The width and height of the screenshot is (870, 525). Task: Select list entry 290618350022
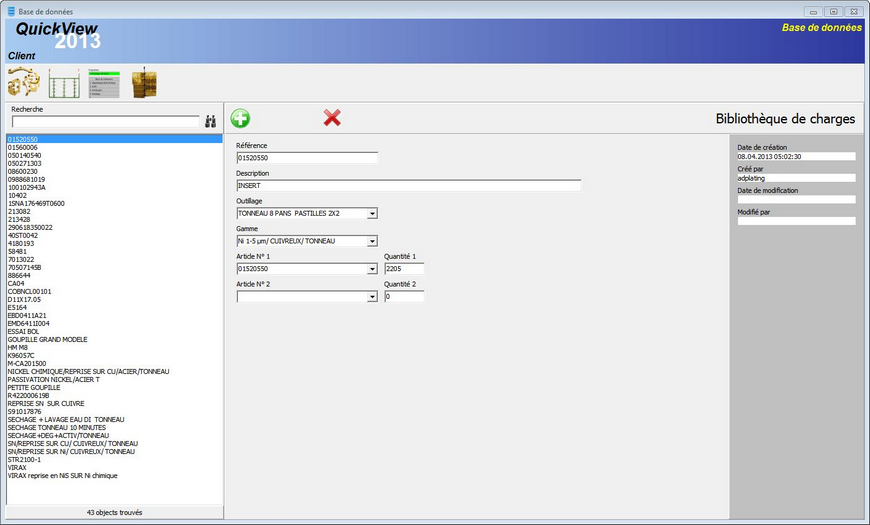114,228
